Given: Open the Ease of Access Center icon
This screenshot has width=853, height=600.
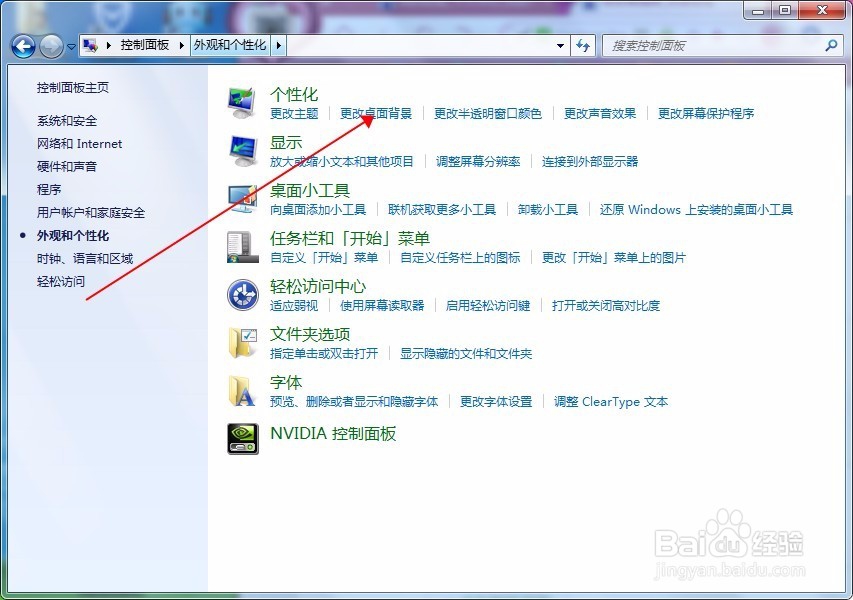Looking at the screenshot, I should click(x=242, y=295).
